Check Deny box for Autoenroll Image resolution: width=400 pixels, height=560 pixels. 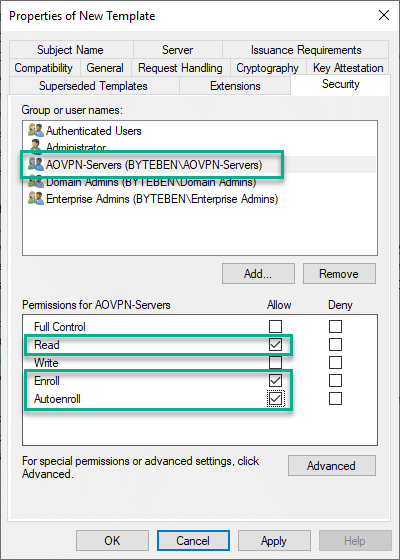click(x=335, y=399)
